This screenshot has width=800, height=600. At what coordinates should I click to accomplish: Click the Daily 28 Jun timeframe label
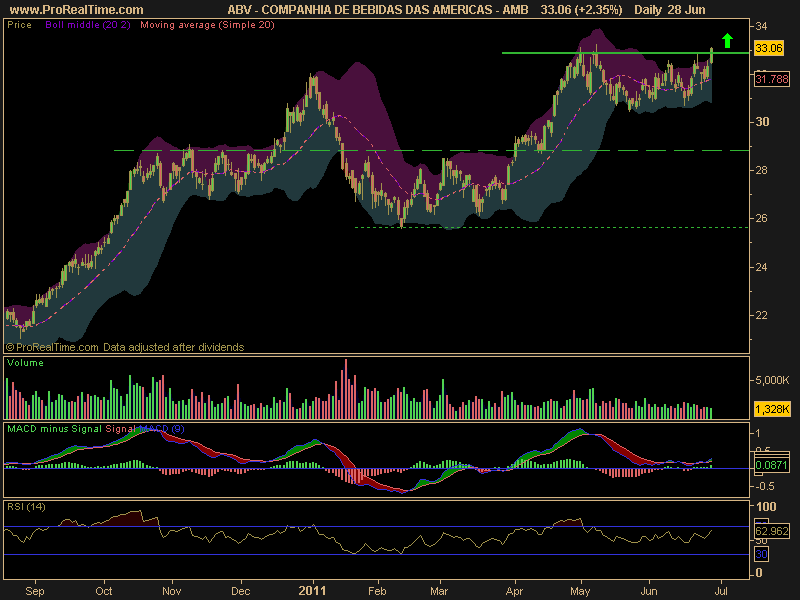[x=670, y=10]
